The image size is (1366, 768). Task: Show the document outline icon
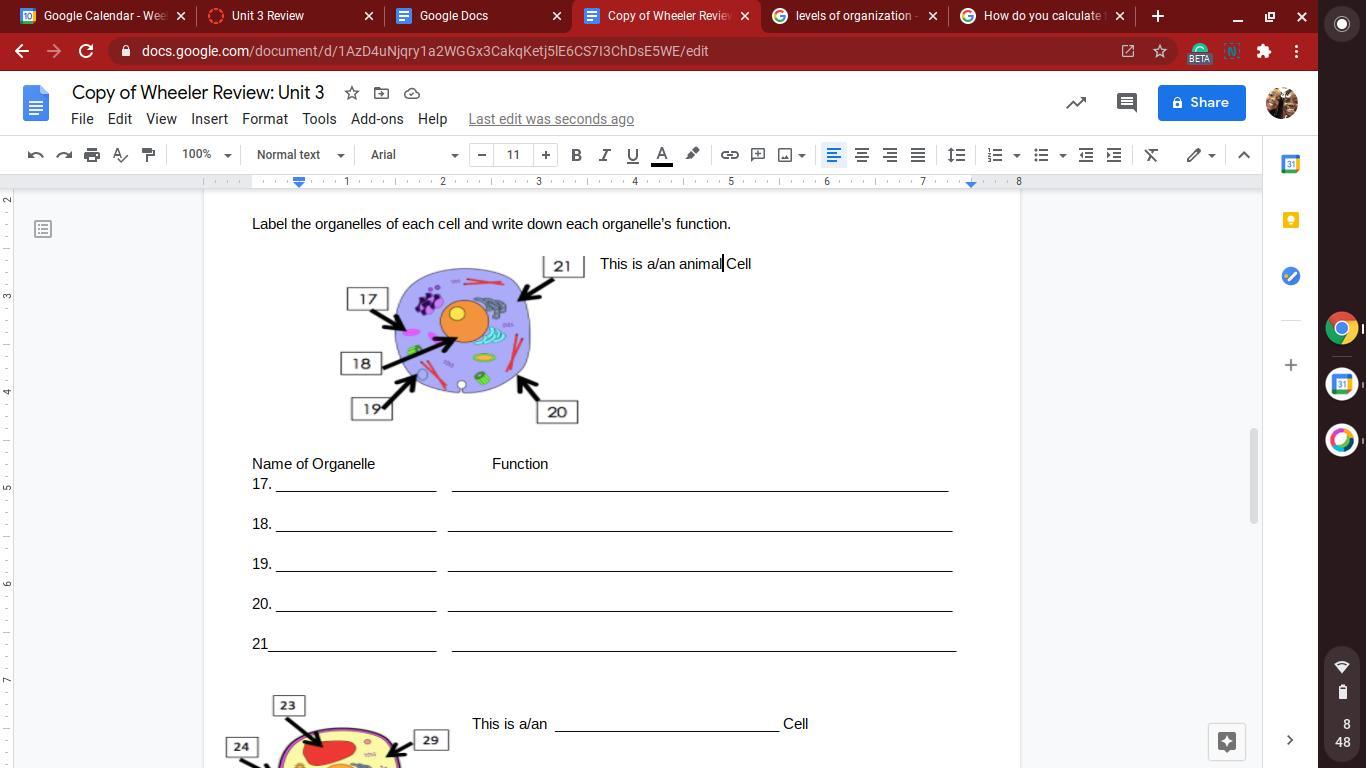[43, 229]
